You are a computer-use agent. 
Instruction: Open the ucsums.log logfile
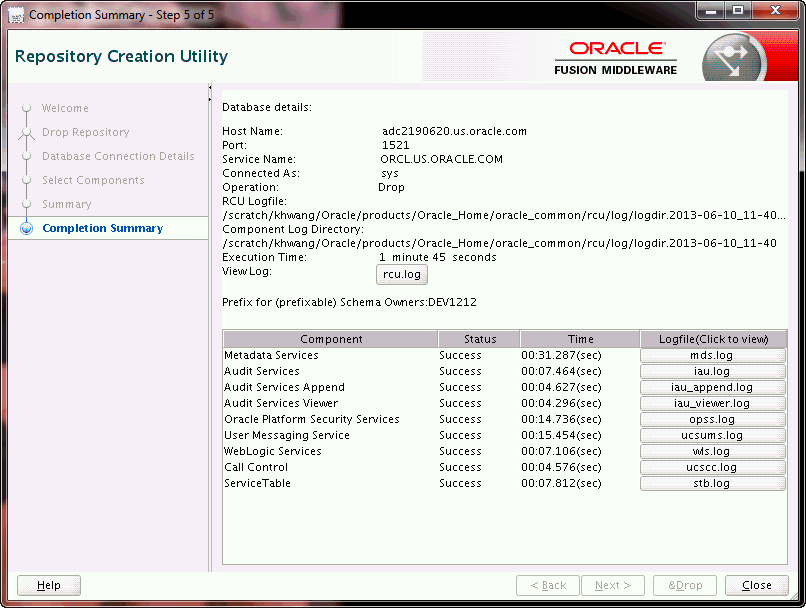point(712,435)
